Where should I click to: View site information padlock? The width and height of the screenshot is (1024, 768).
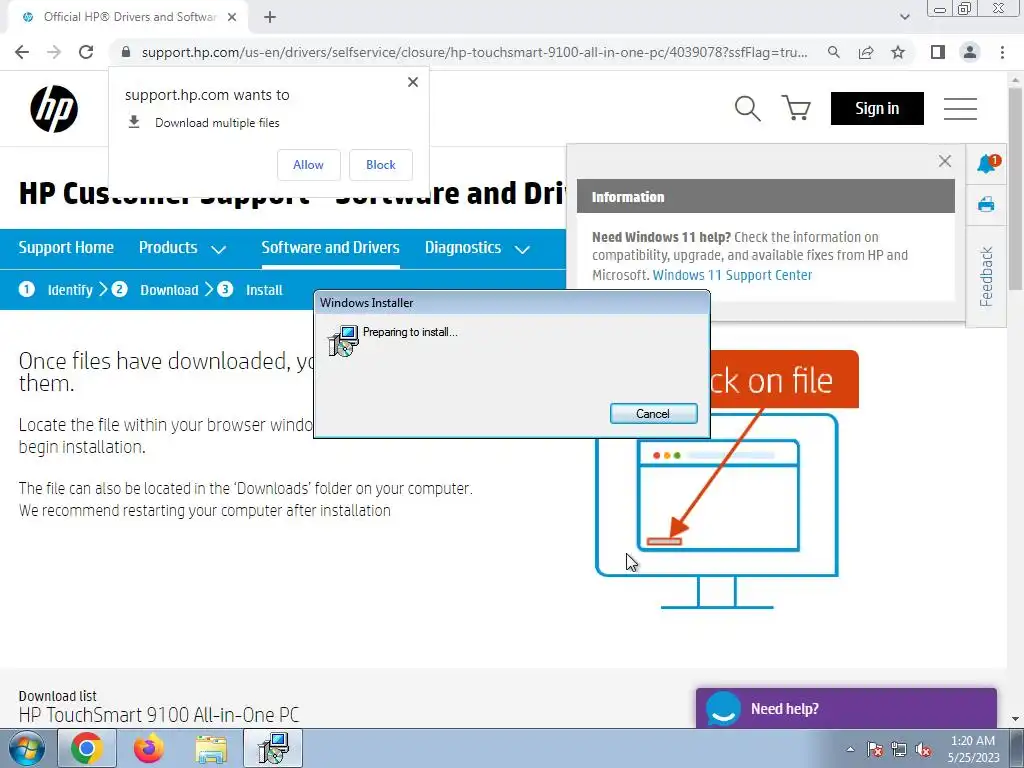click(126, 52)
